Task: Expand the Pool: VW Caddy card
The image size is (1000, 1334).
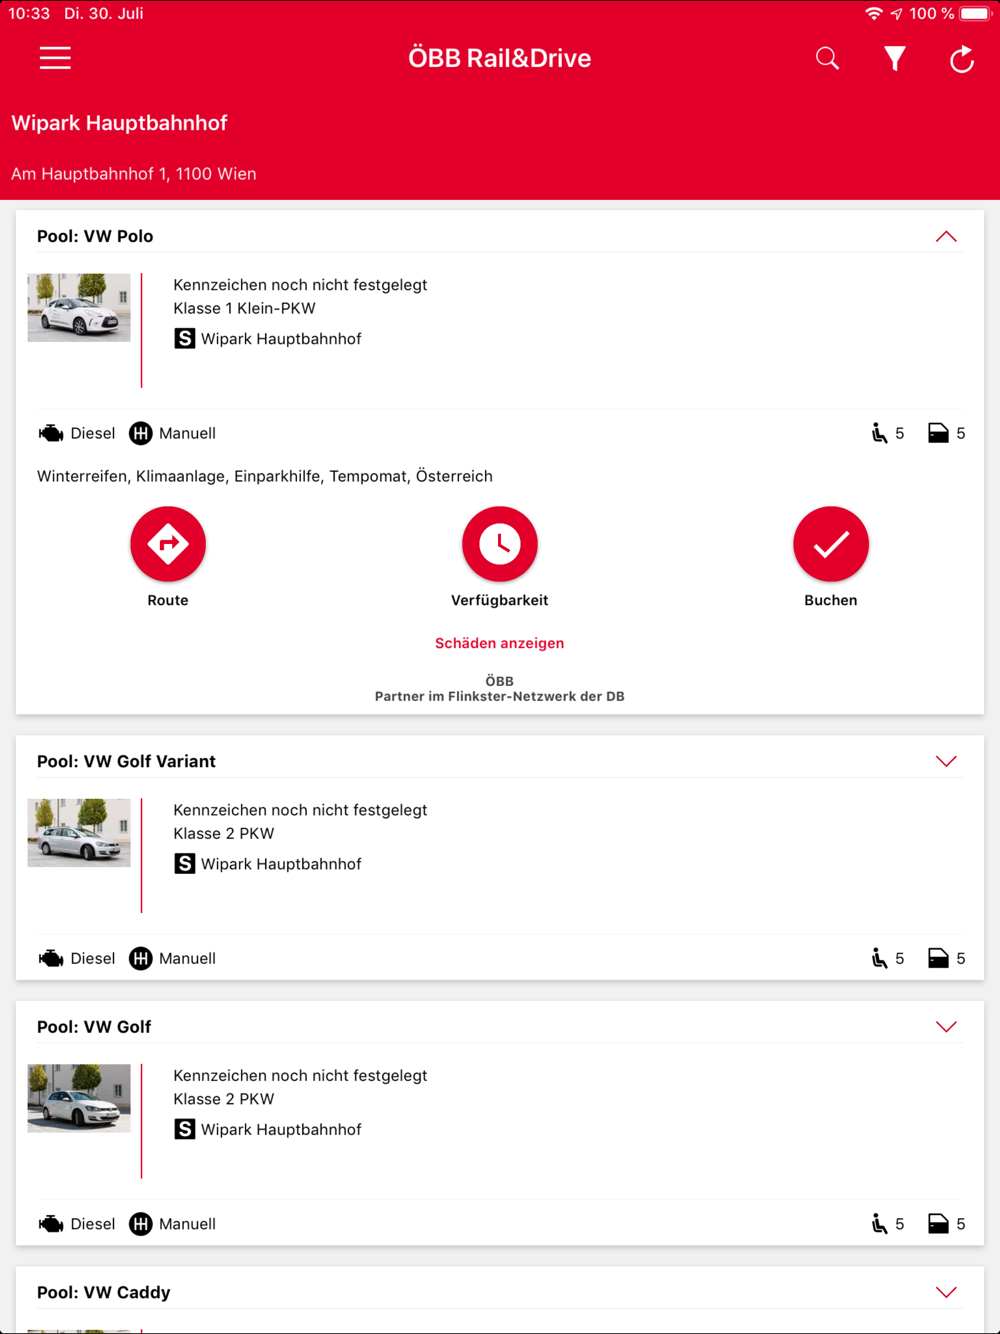Action: coord(946,1292)
